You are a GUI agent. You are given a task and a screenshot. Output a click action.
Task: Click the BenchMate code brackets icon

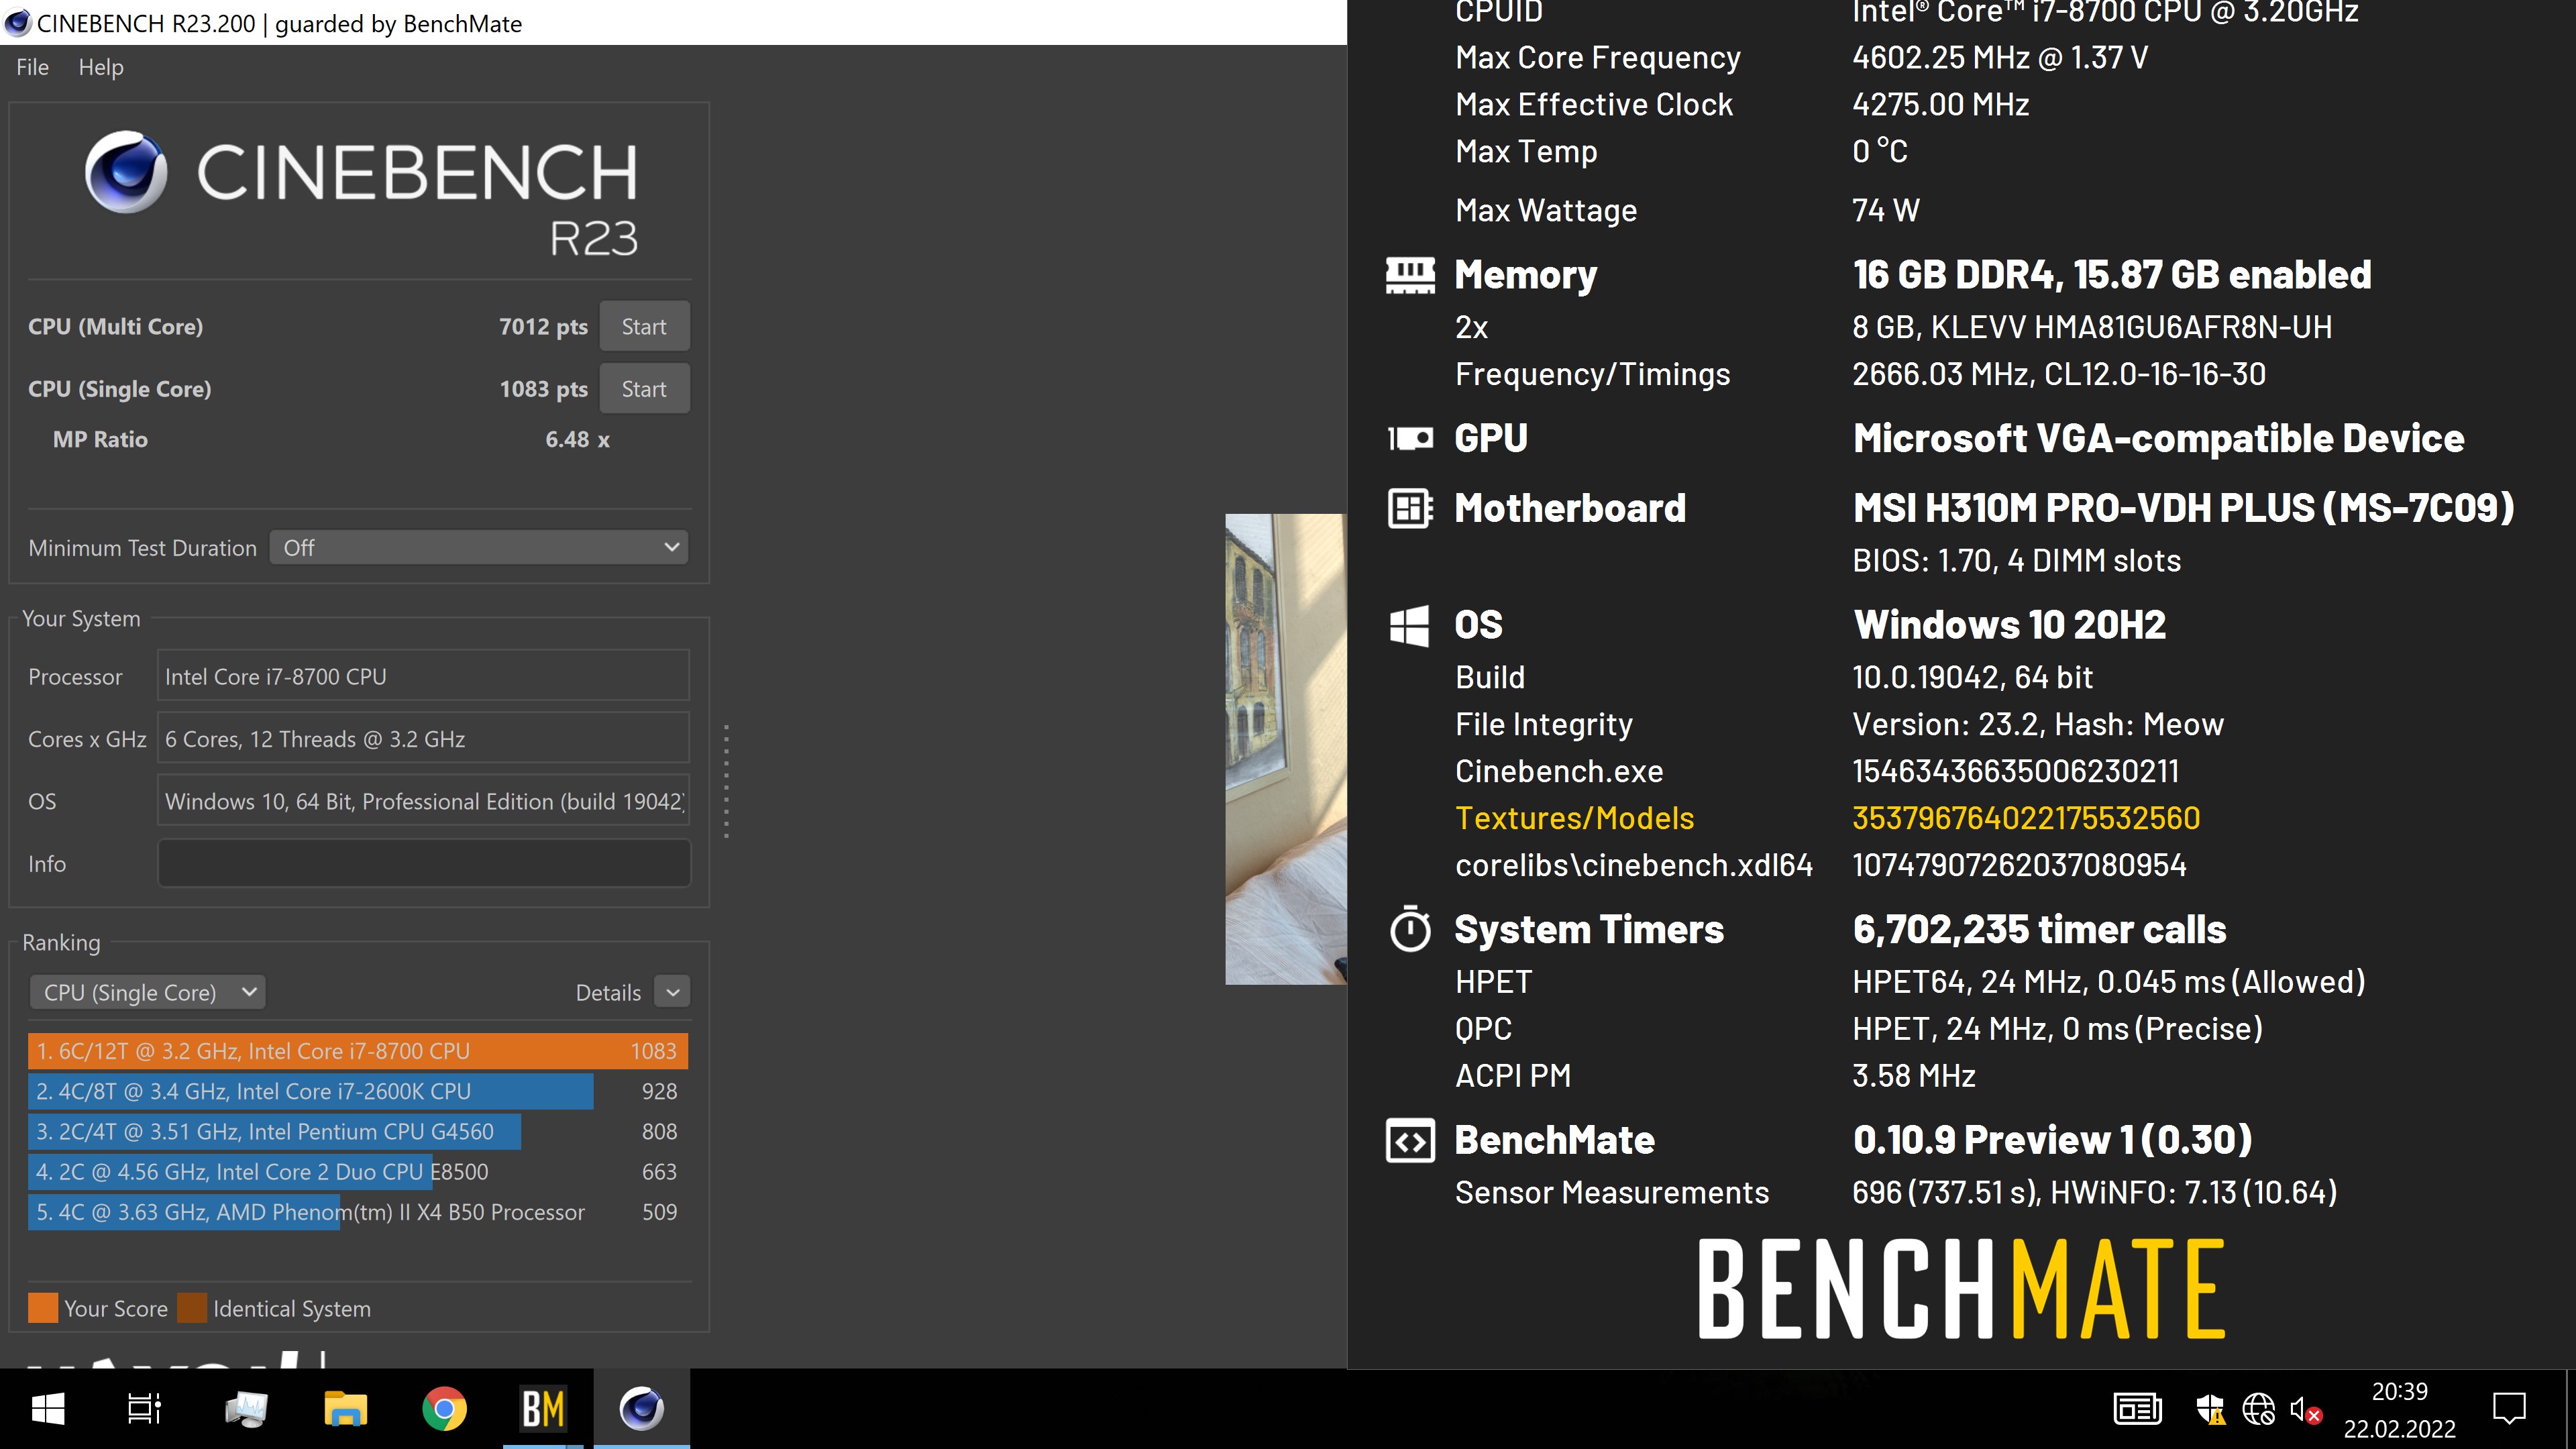tap(1410, 1140)
